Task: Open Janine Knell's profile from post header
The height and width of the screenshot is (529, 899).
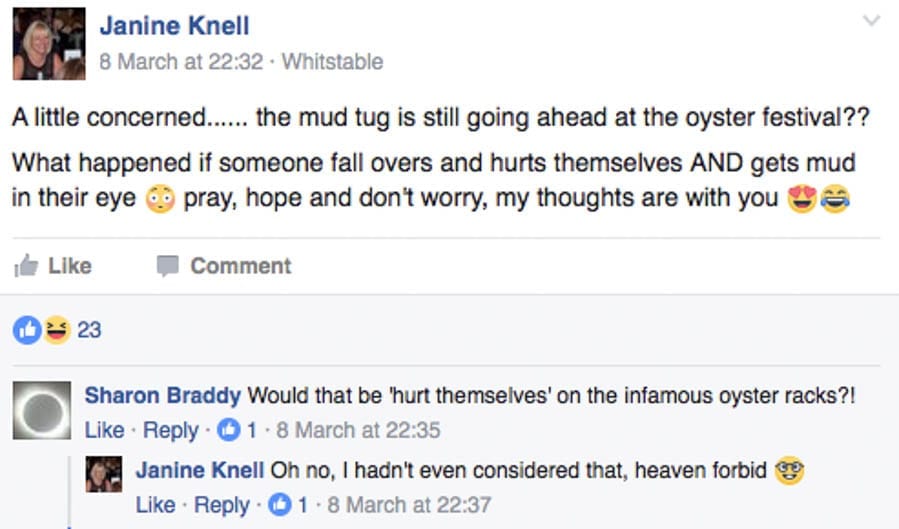Action: [x=174, y=27]
